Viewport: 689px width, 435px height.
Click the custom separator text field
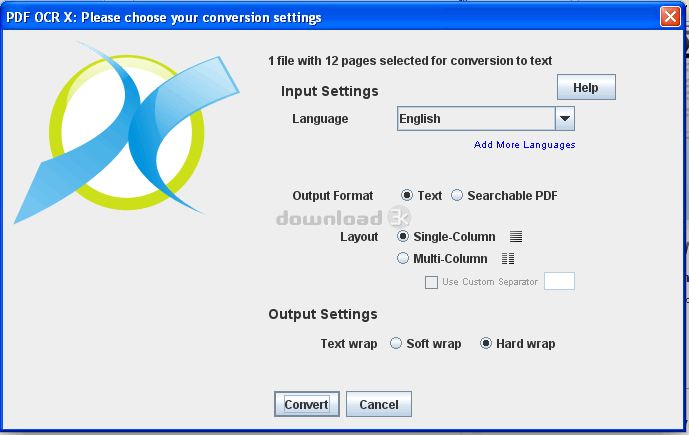tap(559, 281)
